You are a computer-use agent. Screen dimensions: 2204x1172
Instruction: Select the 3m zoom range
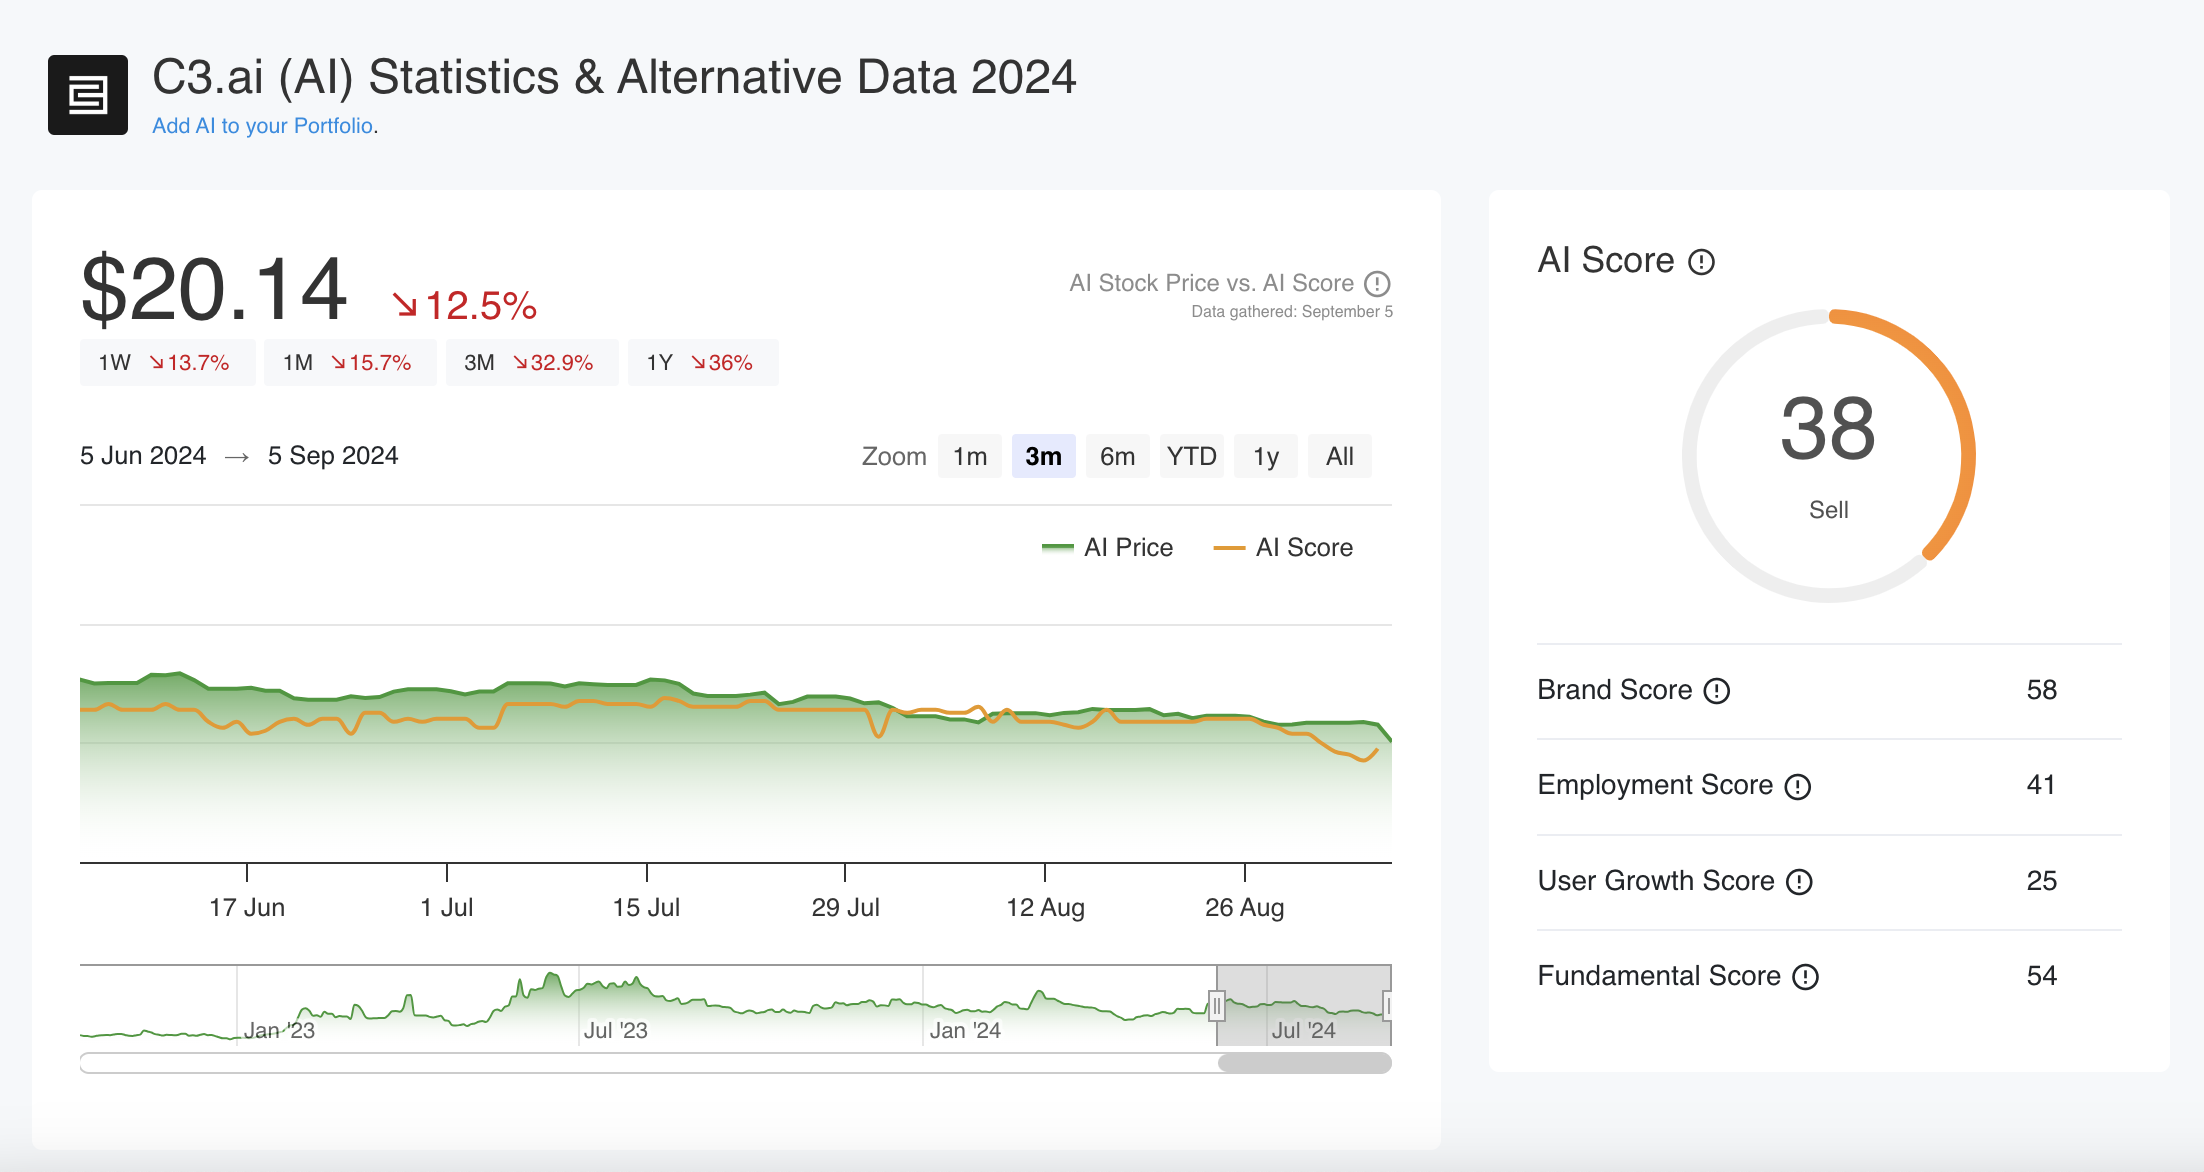coord(1044,456)
